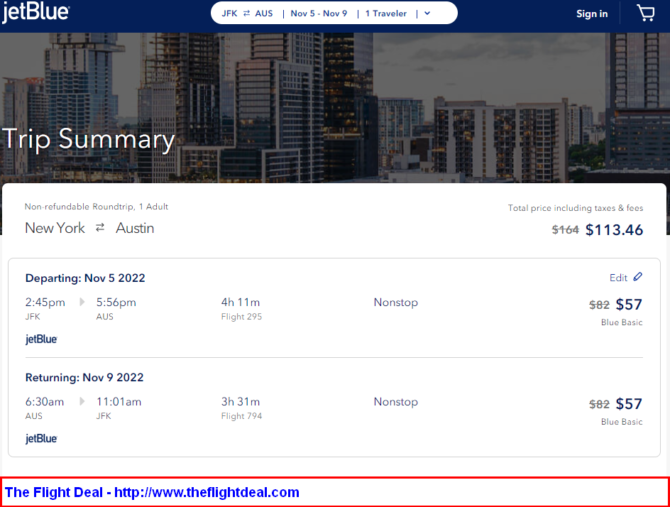670x507 pixels.
Task: Click the Edit link for the itinerary
Action: (618, 278)
